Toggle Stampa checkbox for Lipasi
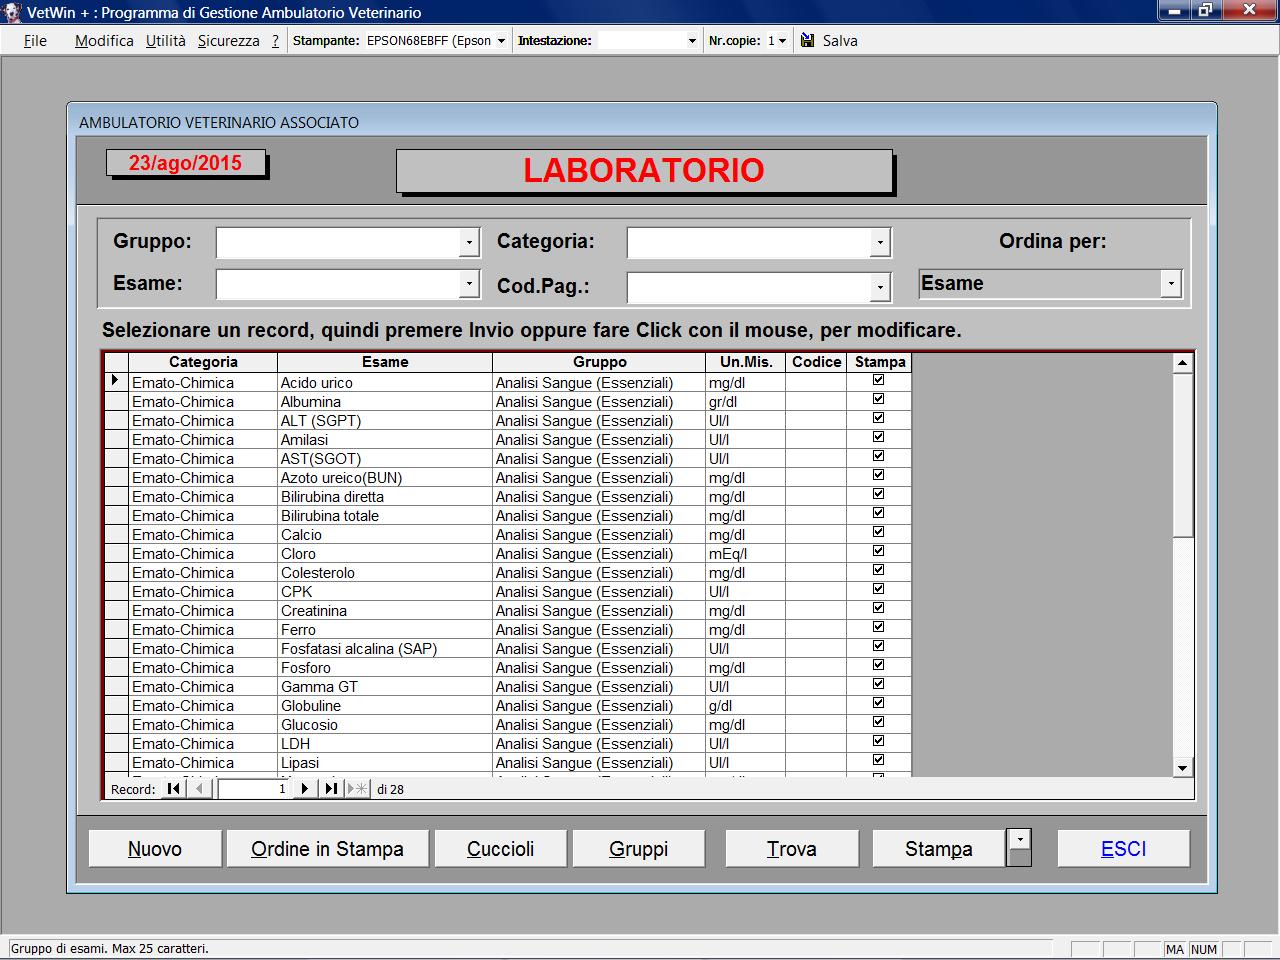1280x960 pixels. (x=879, y=760)
